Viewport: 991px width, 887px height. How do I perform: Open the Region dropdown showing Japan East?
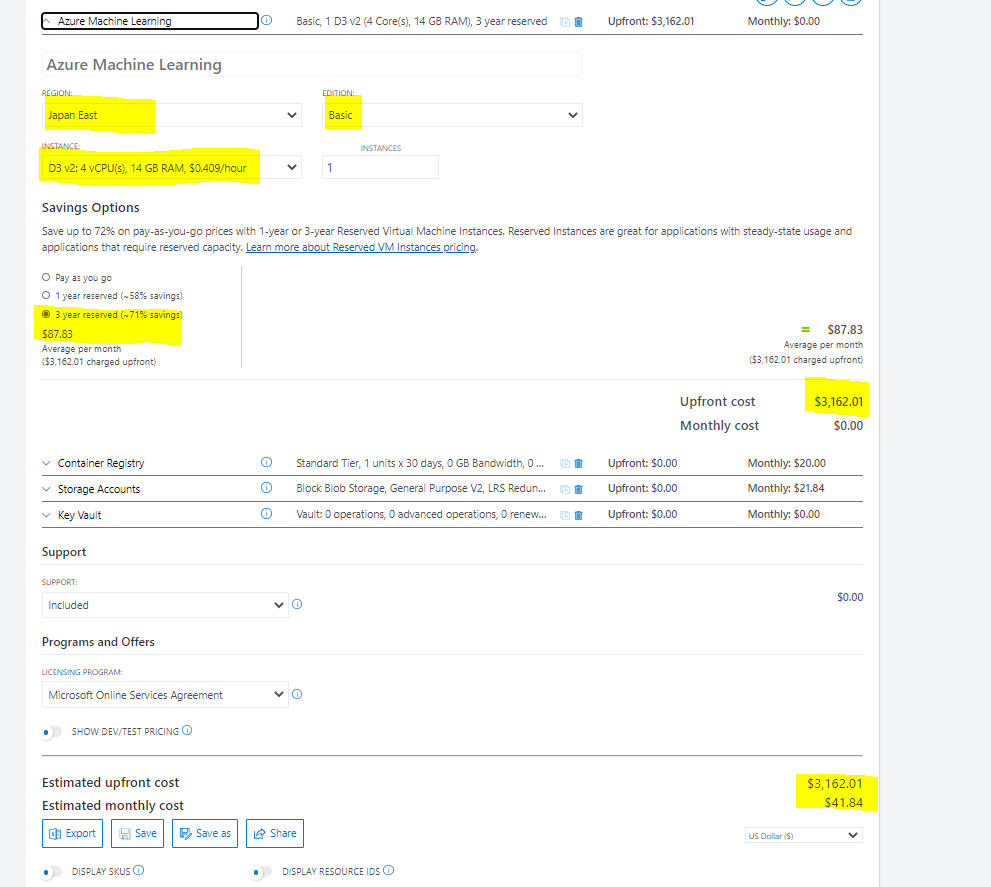click(x=172, y=115)
